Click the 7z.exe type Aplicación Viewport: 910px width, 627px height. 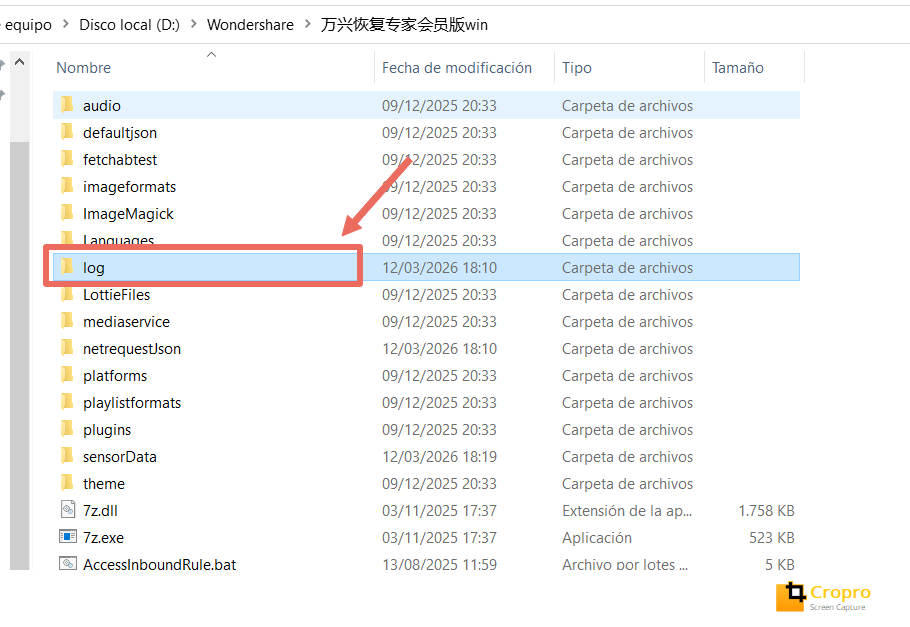tap(597, 538)
